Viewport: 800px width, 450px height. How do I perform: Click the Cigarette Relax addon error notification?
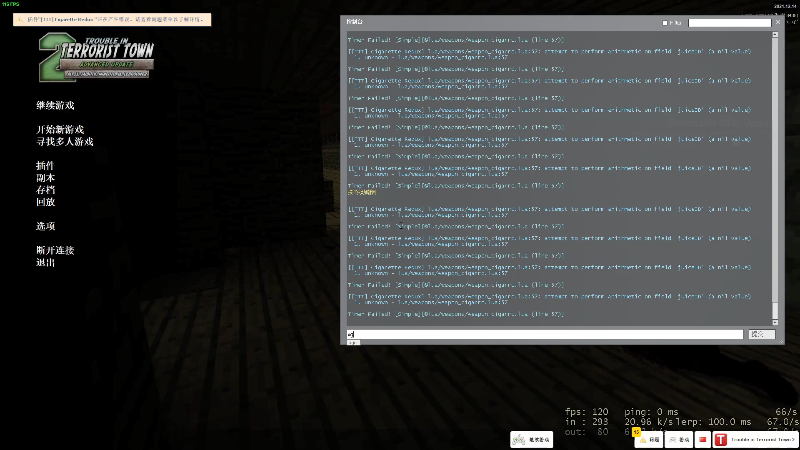point(112,19)
